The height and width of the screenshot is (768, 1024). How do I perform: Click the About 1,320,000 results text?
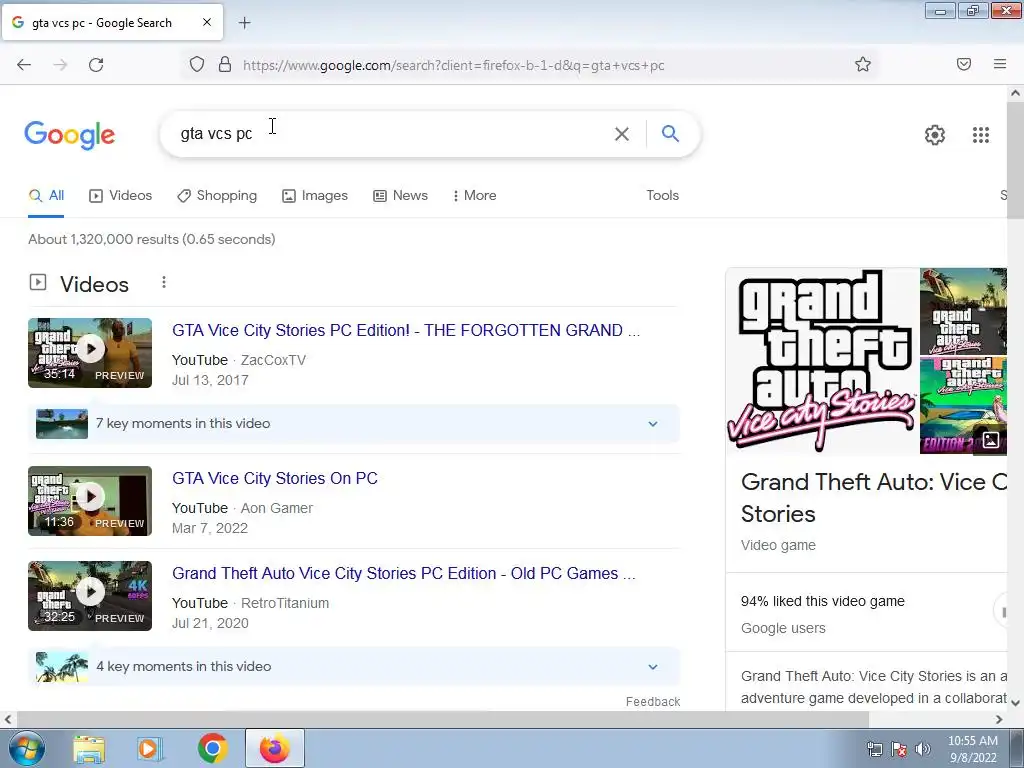pyautogui.click(x=152, y=239)
